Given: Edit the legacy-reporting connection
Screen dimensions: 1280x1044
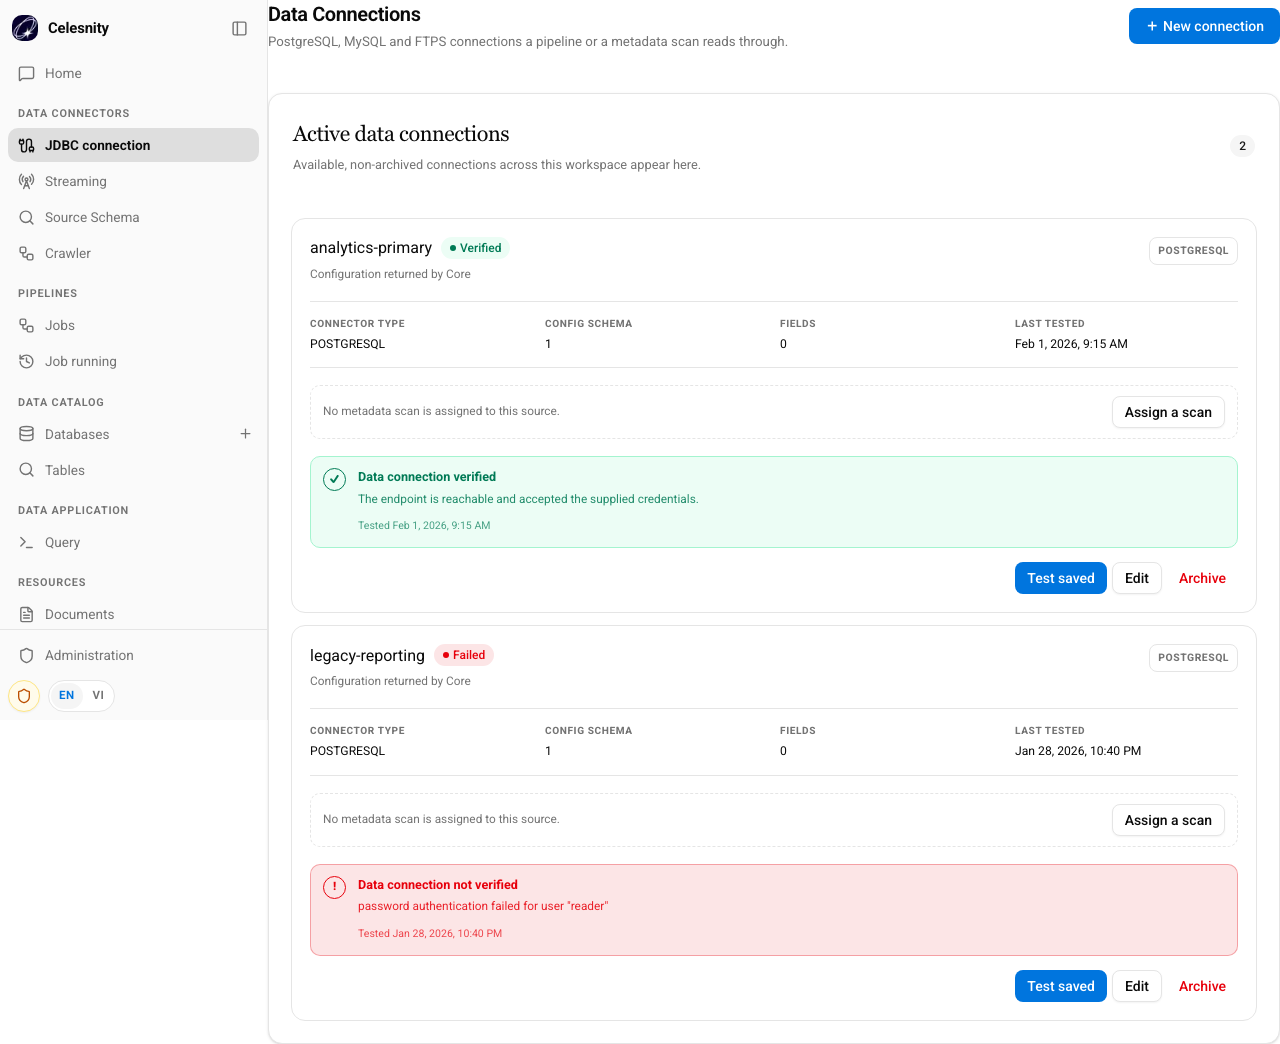Looking at the screenshot, I should click(1137, 986).
